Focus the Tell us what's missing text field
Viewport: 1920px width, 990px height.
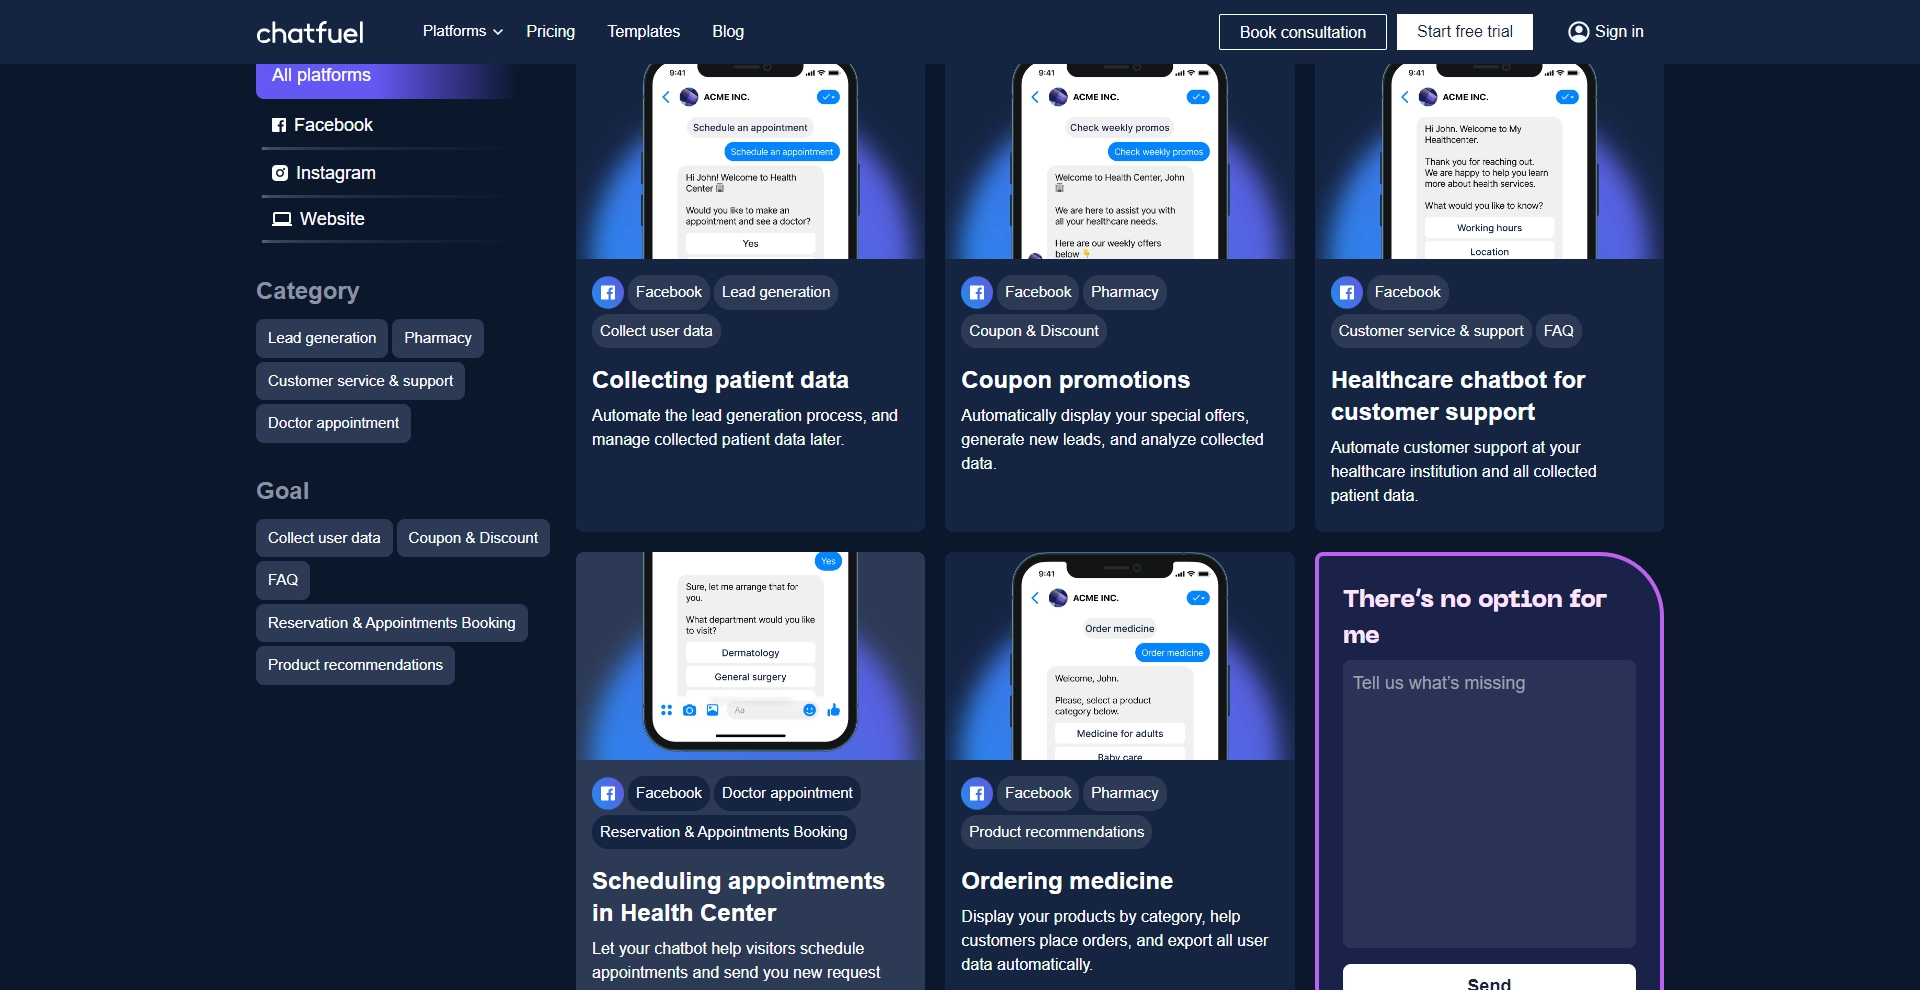[1489, 804]
